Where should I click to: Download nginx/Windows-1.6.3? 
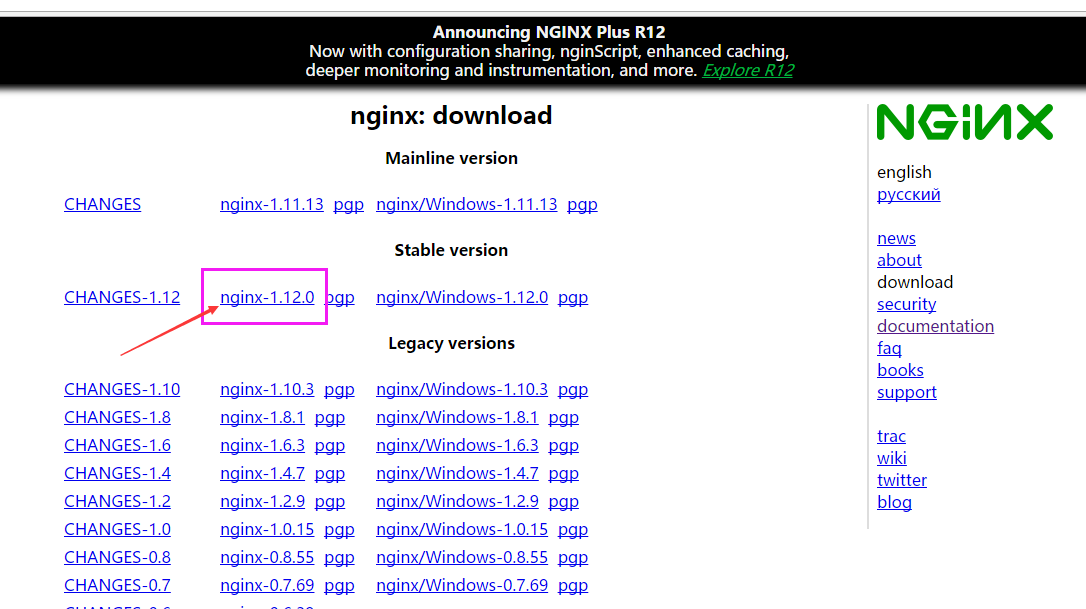click(x=457, y=445)
